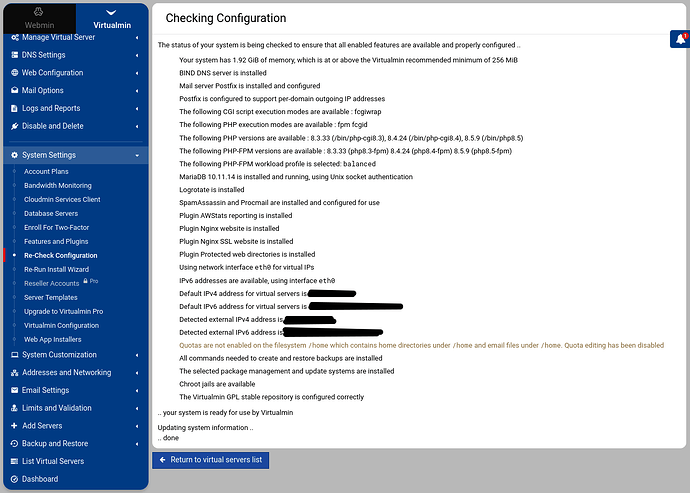Screen dimensions: 690x493
Task: Expand Backup and Restore arrow
Action: [x=137, y=444]
